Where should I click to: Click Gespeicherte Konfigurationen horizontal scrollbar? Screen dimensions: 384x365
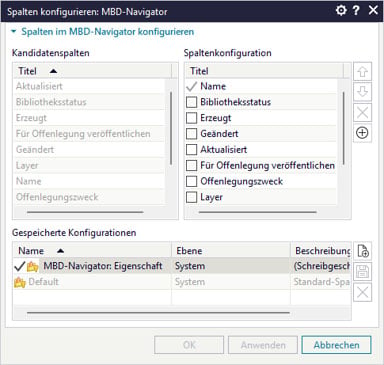(158, 313)
